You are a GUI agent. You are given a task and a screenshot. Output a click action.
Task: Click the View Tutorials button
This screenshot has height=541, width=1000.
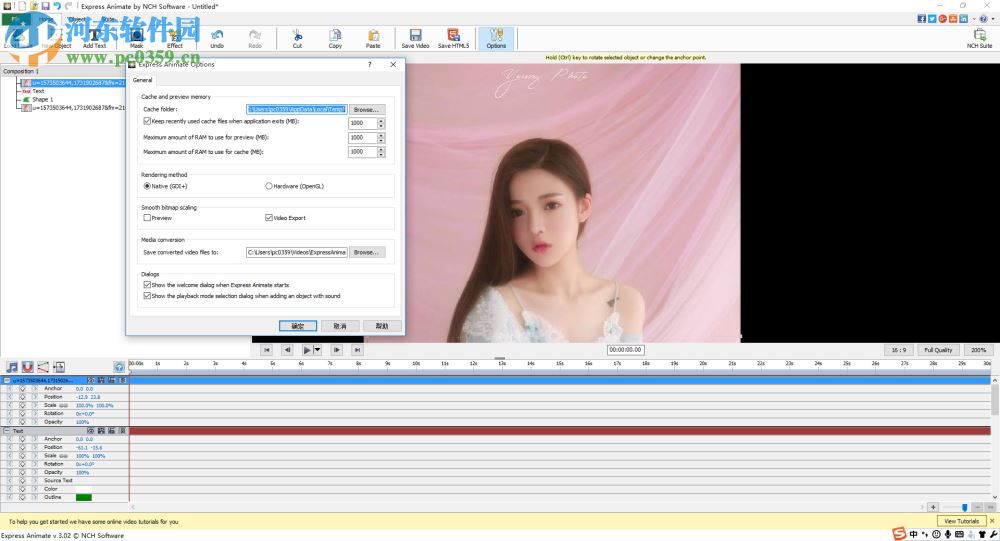(962, 521)
